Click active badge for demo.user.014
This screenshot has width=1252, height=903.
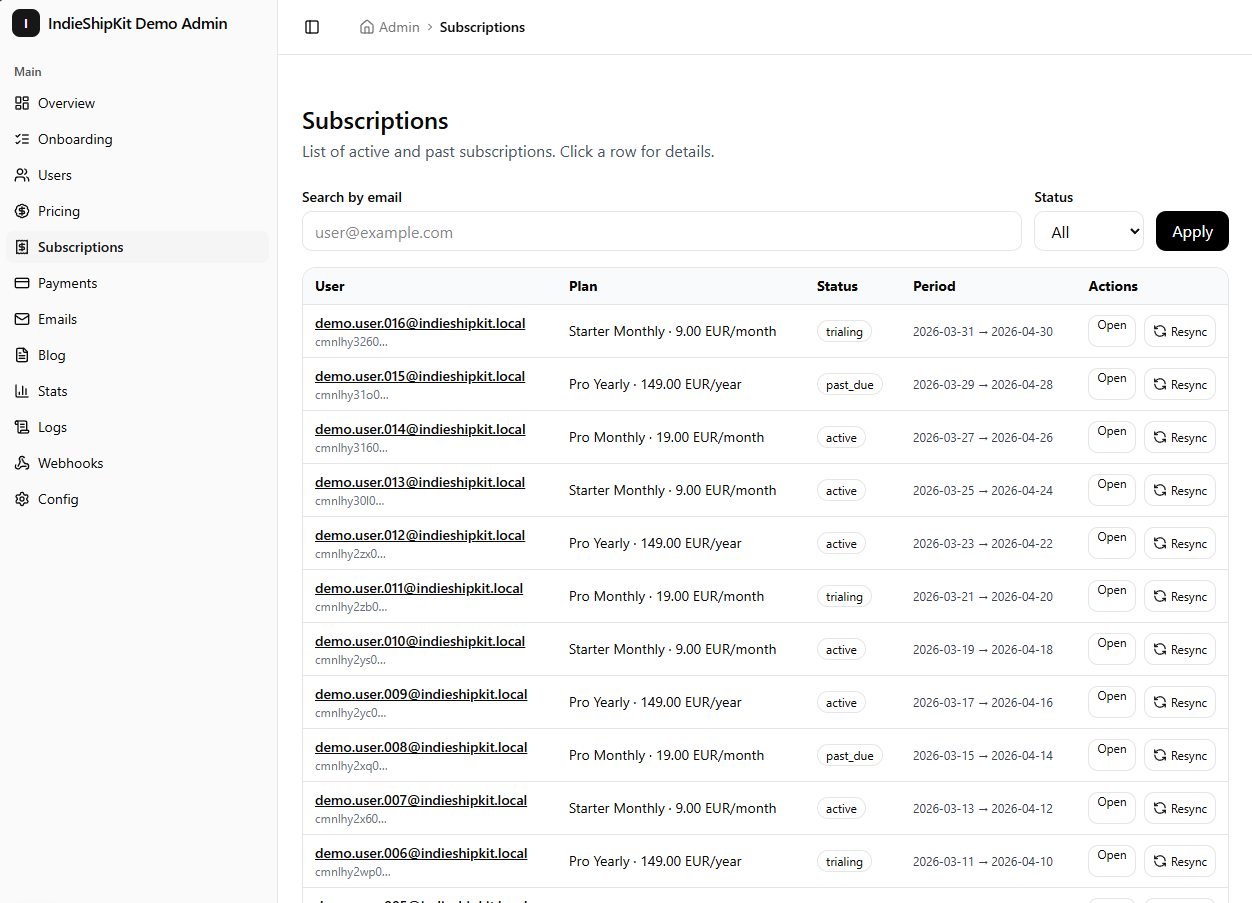(841, 437)
